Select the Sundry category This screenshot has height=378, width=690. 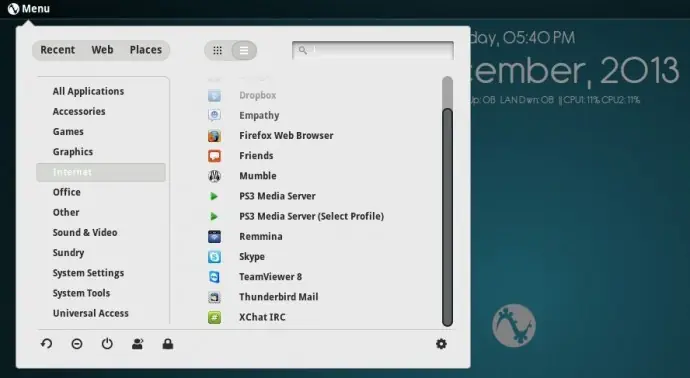point(68,253)
